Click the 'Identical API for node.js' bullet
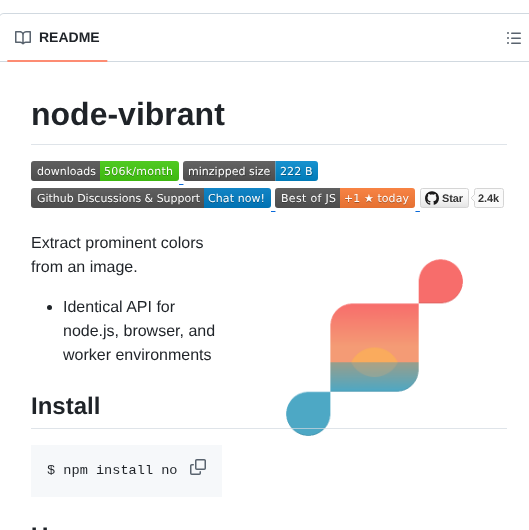529x530 pixels. [139, 331]
